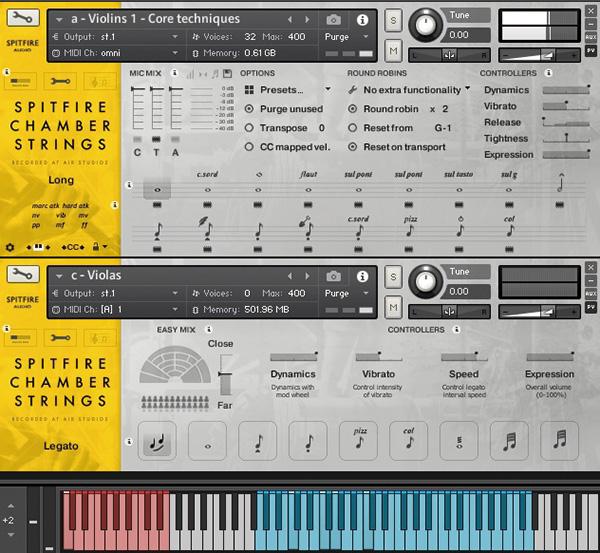This screenshot has width=600, height=553.
Task: Go to next instrument from Violas
Action: tap(307, 276)
